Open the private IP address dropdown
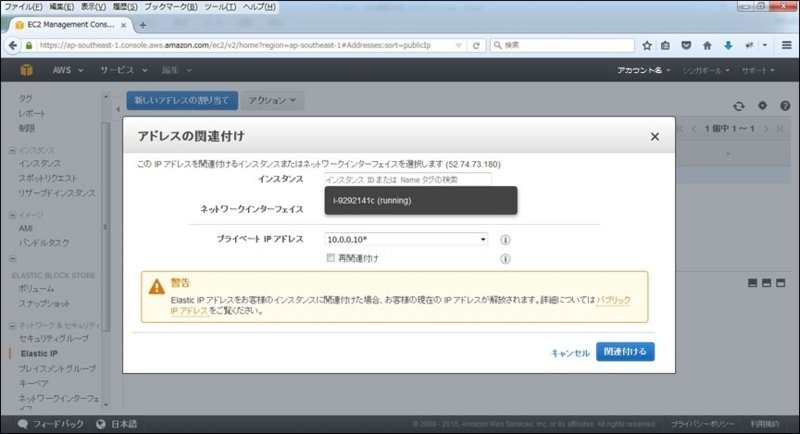 406,240
